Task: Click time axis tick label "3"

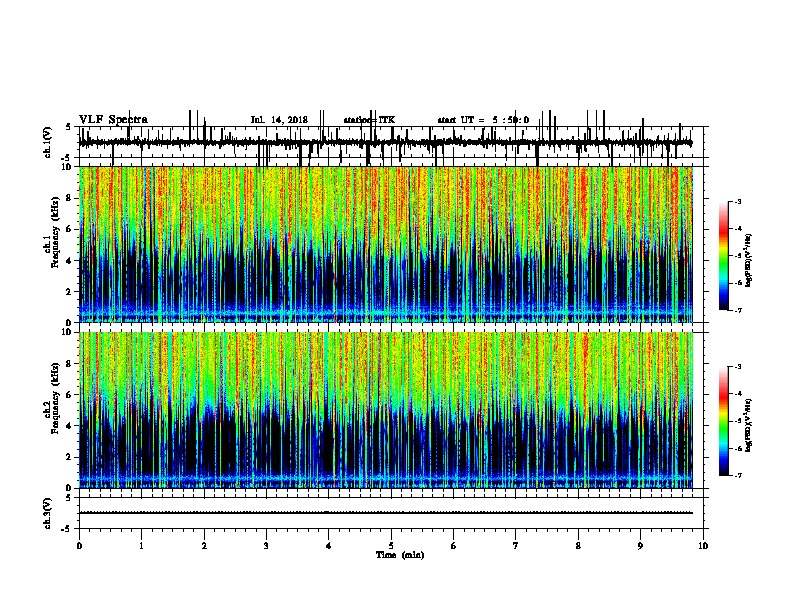Action: tap(266, 546)
